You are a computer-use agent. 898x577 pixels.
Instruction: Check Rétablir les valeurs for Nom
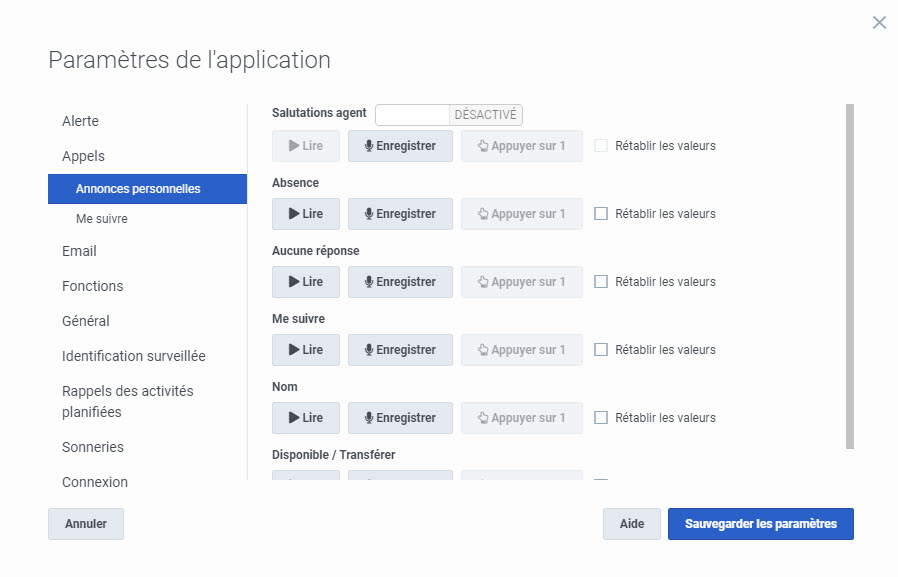tap(601, 418)
